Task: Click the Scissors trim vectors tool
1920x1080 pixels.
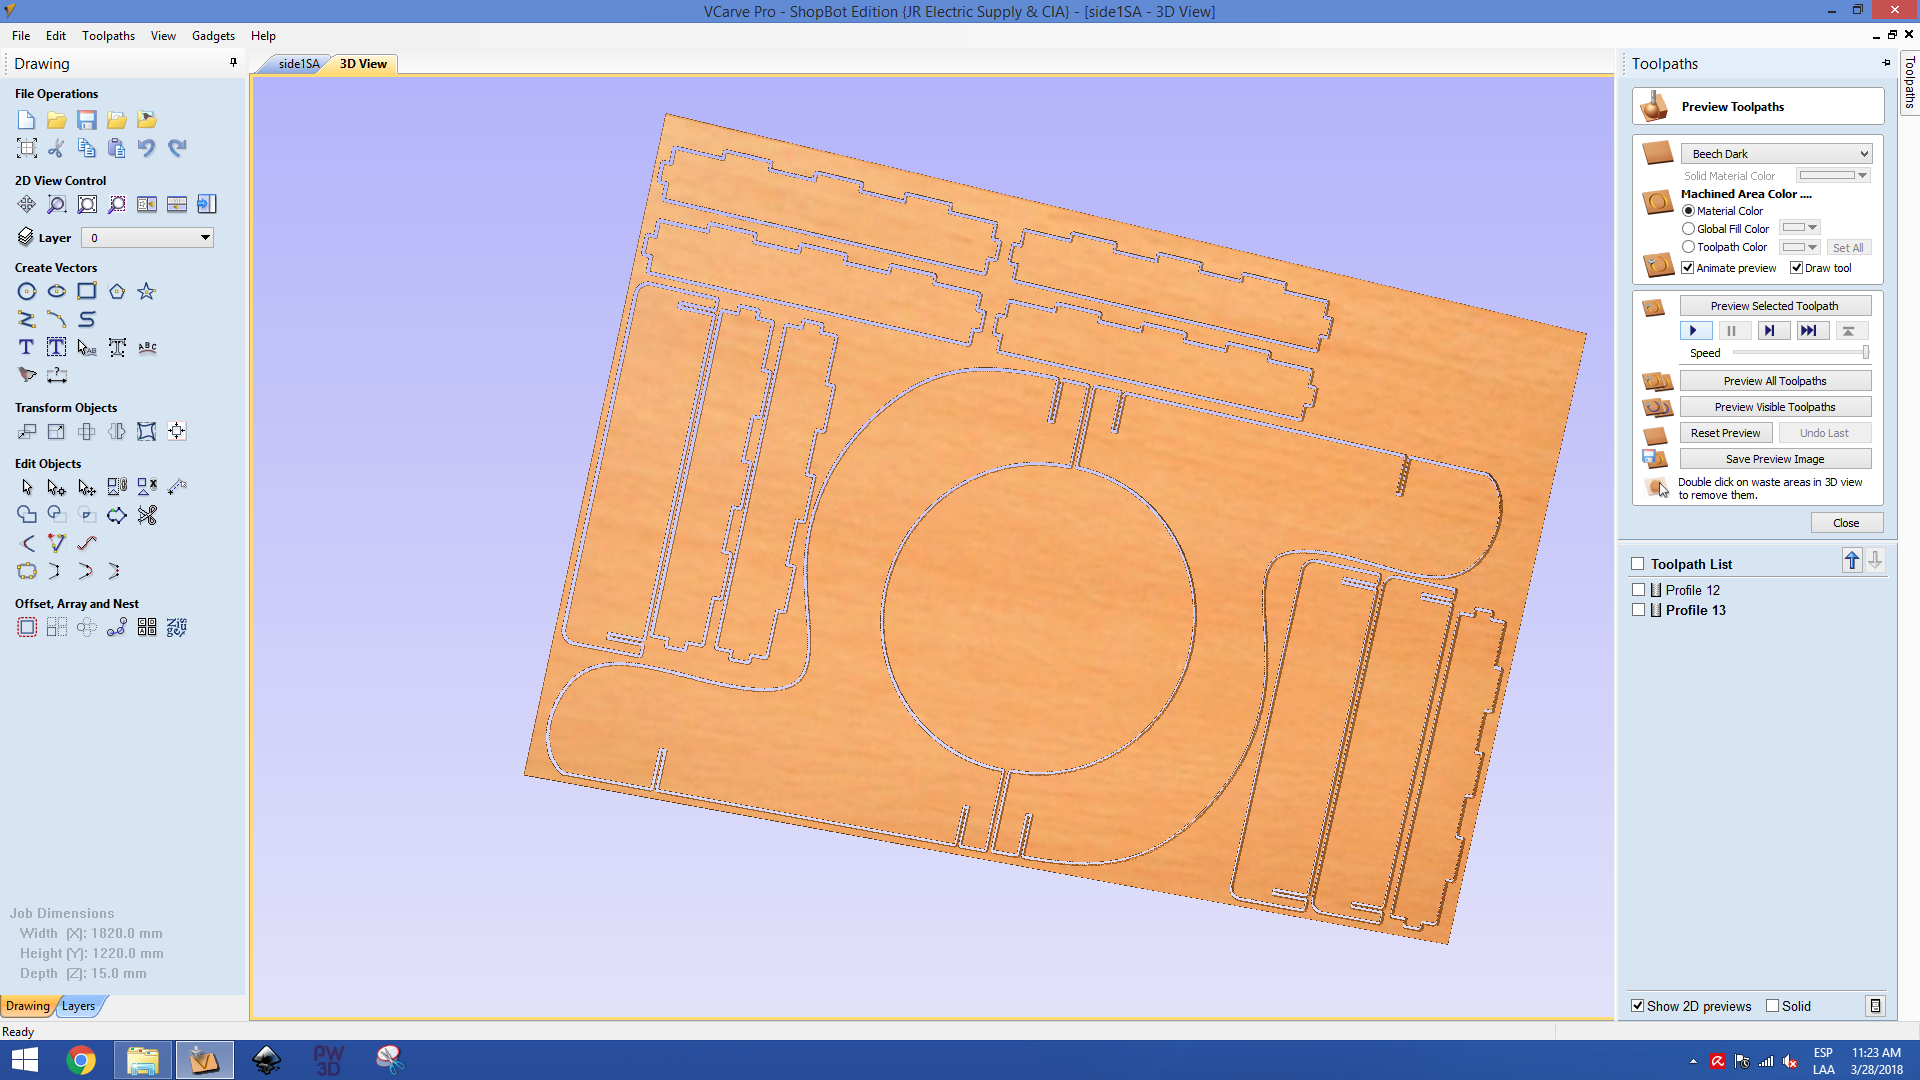Action: point(147,515)
